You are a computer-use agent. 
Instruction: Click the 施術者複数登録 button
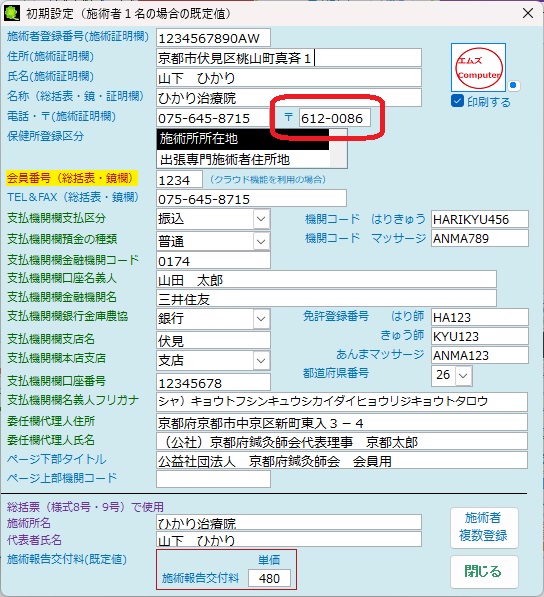[x=484, y=527]
